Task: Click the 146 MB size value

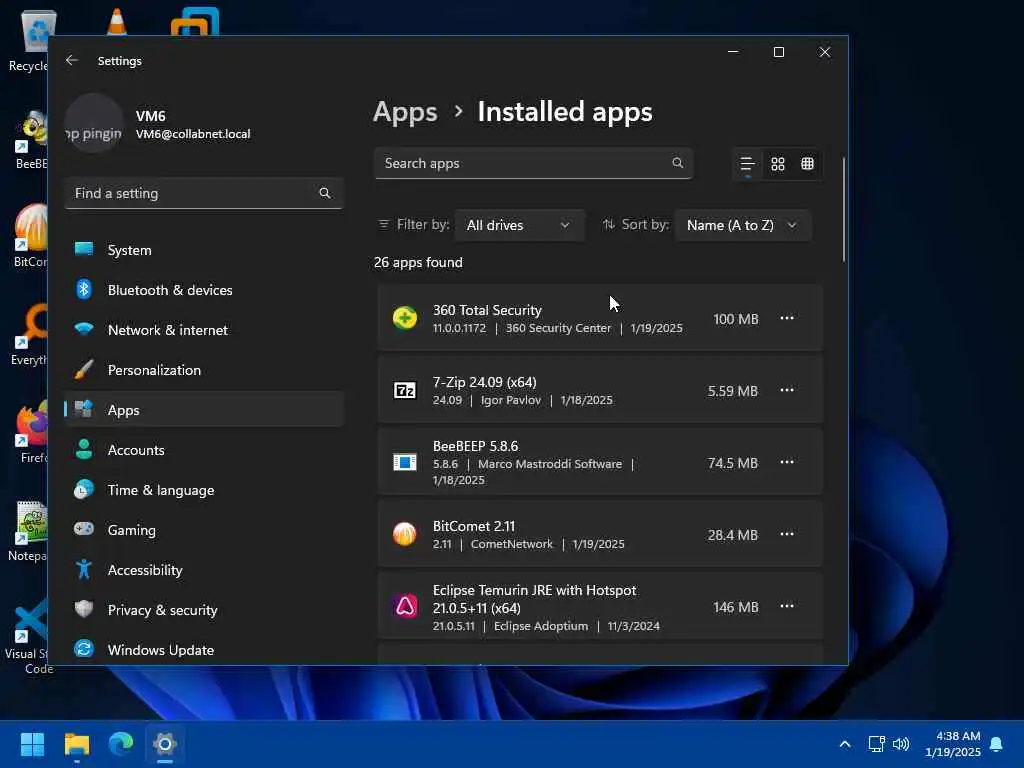Action: pyautogui.click(x=735, y=607)
